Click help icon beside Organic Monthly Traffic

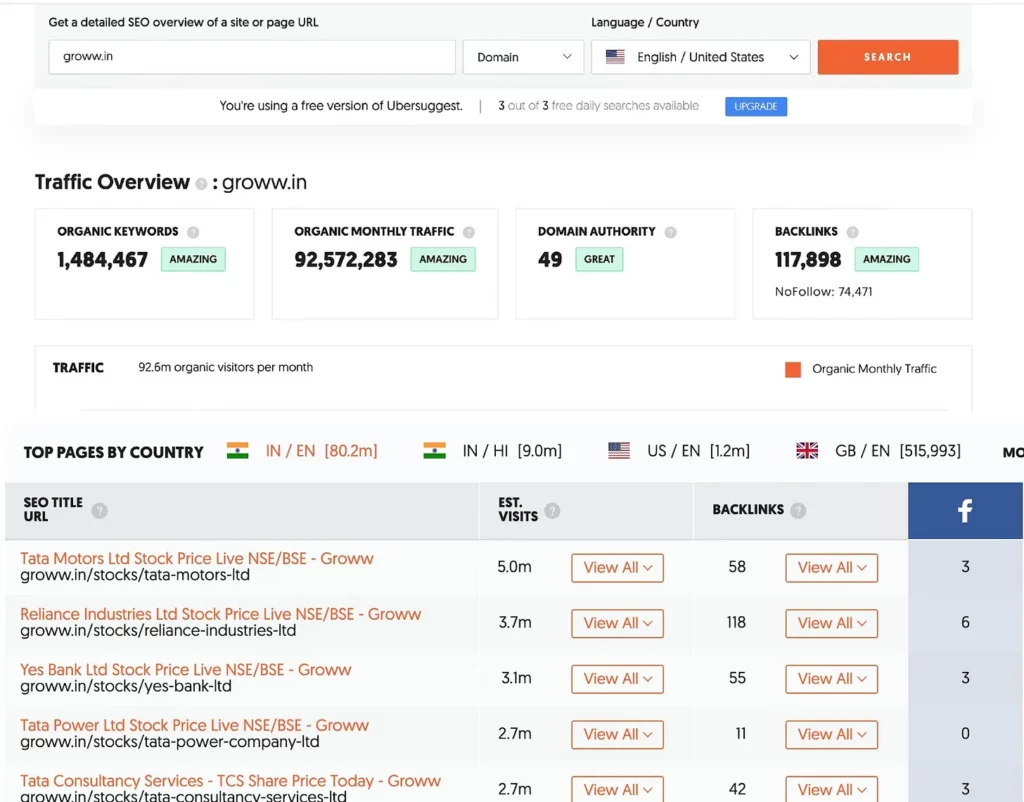tap(469, 232)
